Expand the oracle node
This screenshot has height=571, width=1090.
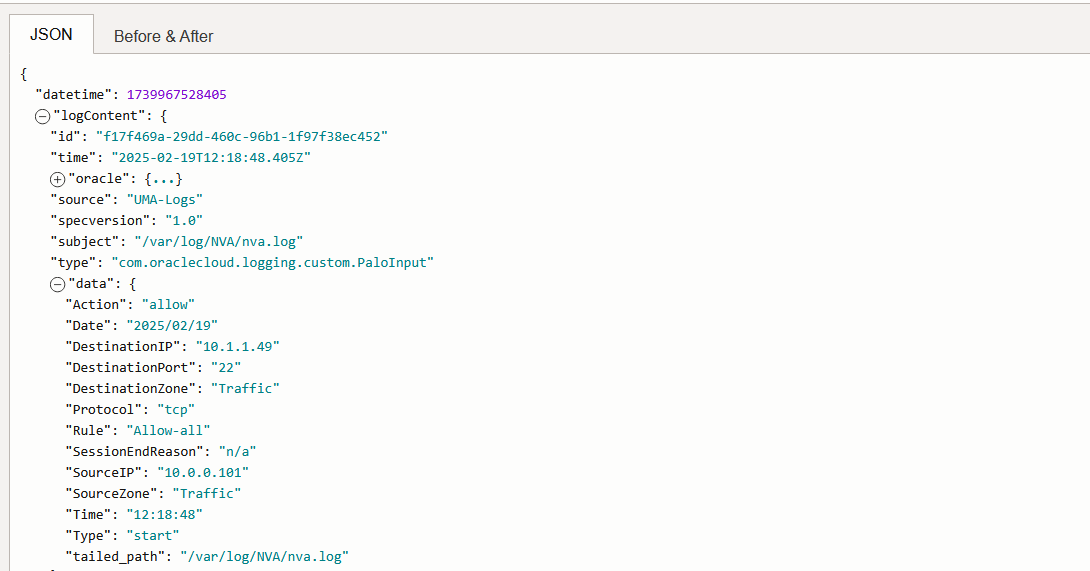[57, 179]
